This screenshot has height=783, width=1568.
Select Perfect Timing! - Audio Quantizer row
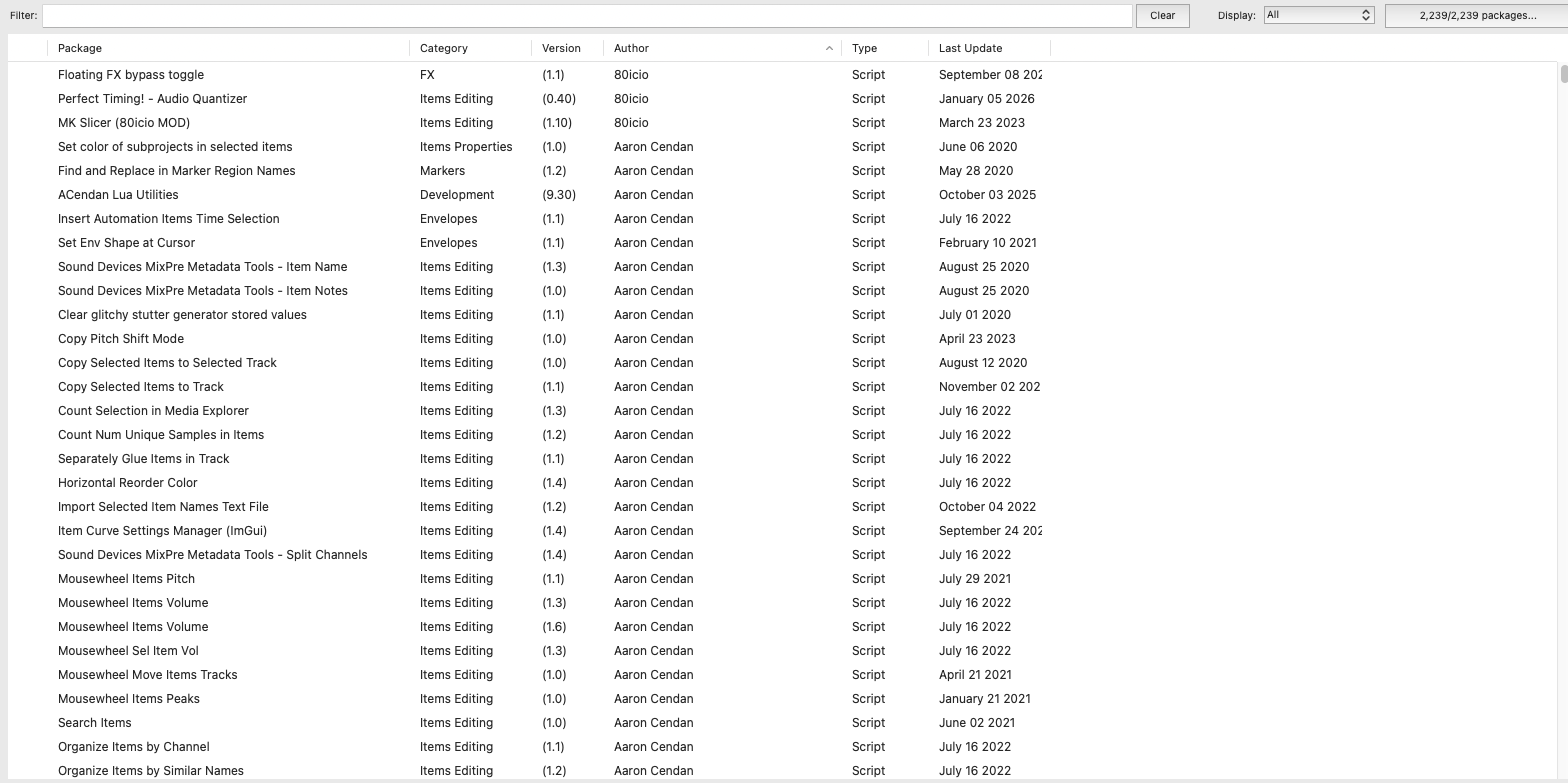[152, 99]
